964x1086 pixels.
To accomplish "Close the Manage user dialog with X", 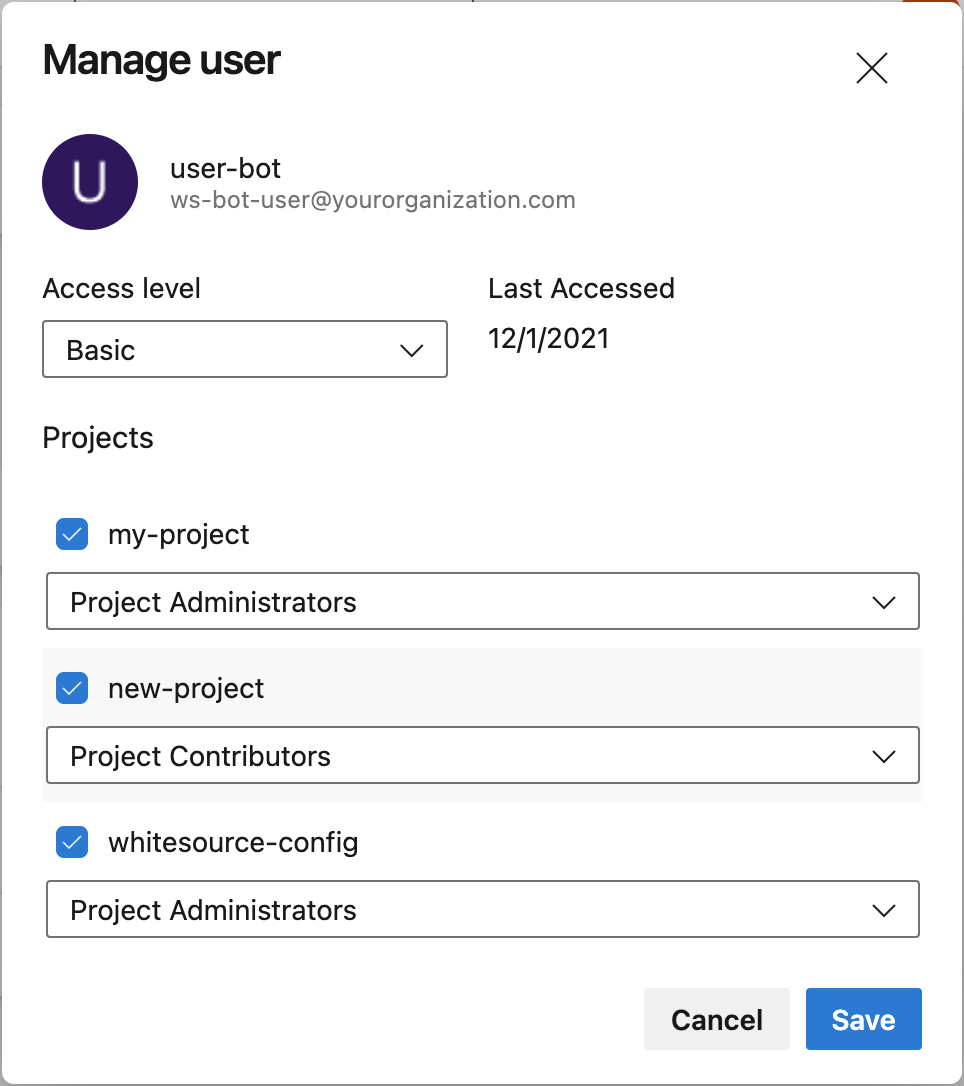I will (x=872, y=68).
